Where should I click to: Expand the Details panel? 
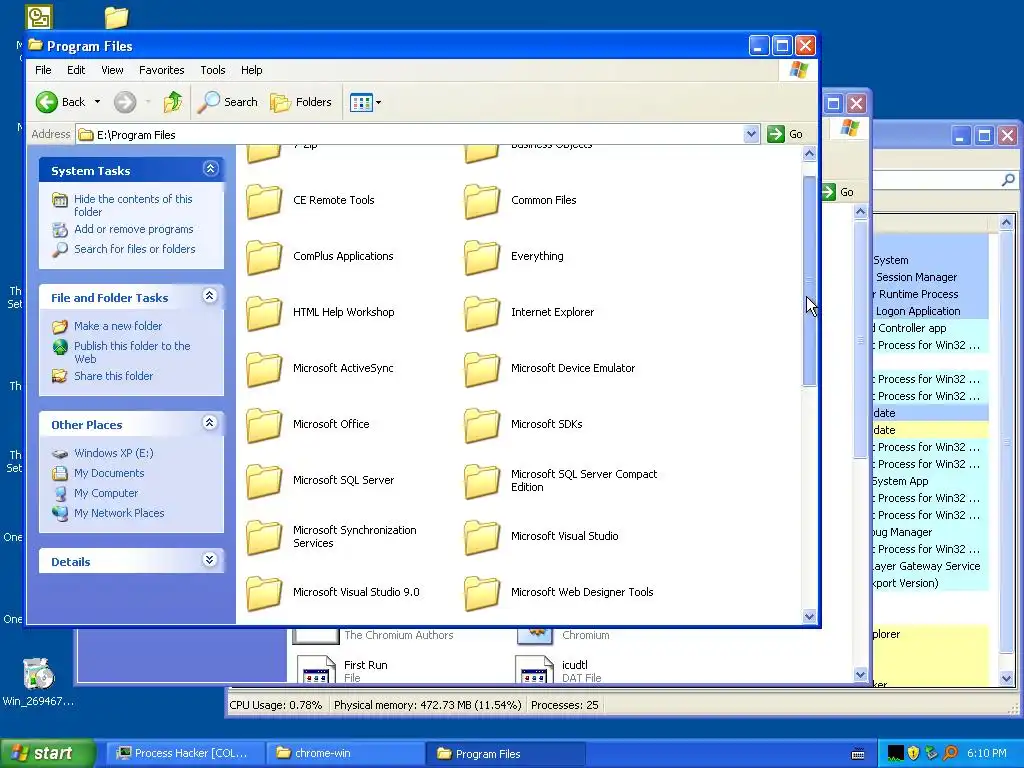tap(210, 560)
